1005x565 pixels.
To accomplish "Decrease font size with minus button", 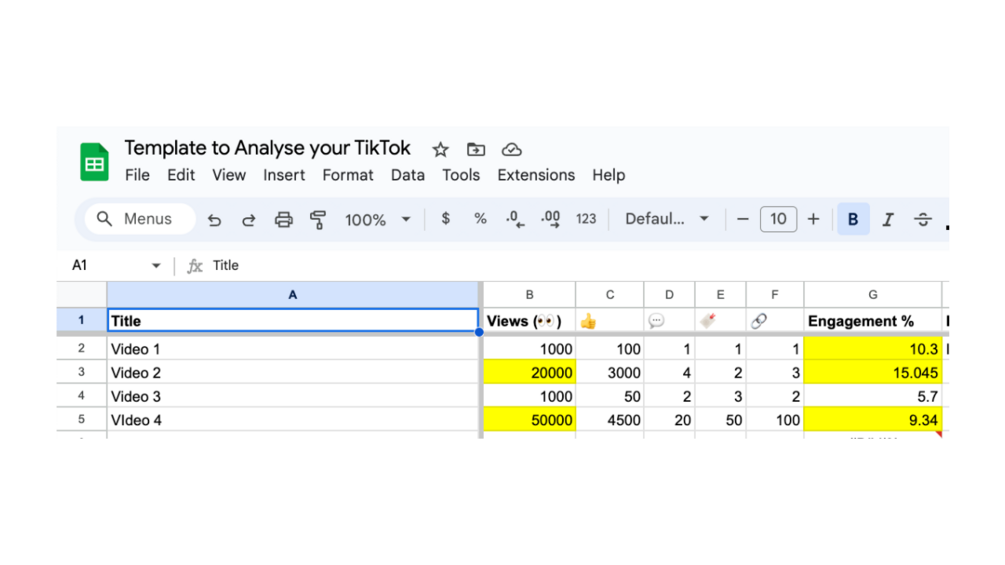I will tap(743, 219).
